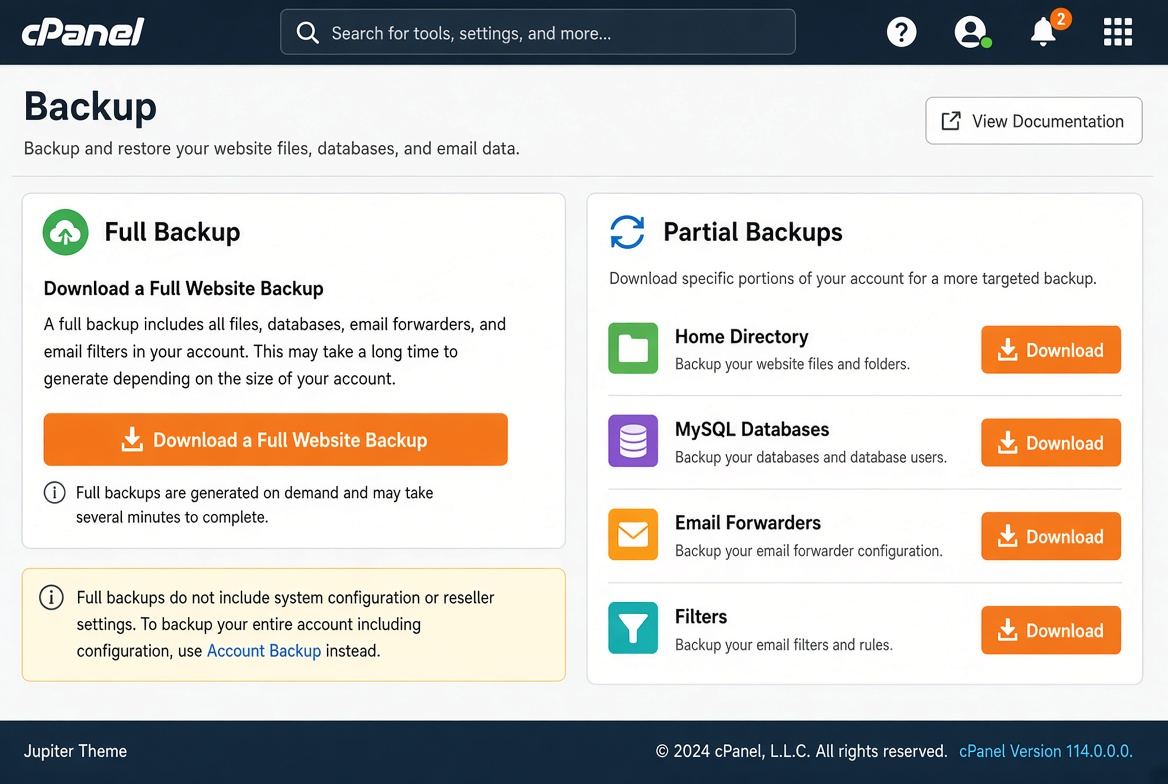1168x784 pixels.
Task: Click 'Backup your email filters and rules.' text
Action: click(784, 645)
